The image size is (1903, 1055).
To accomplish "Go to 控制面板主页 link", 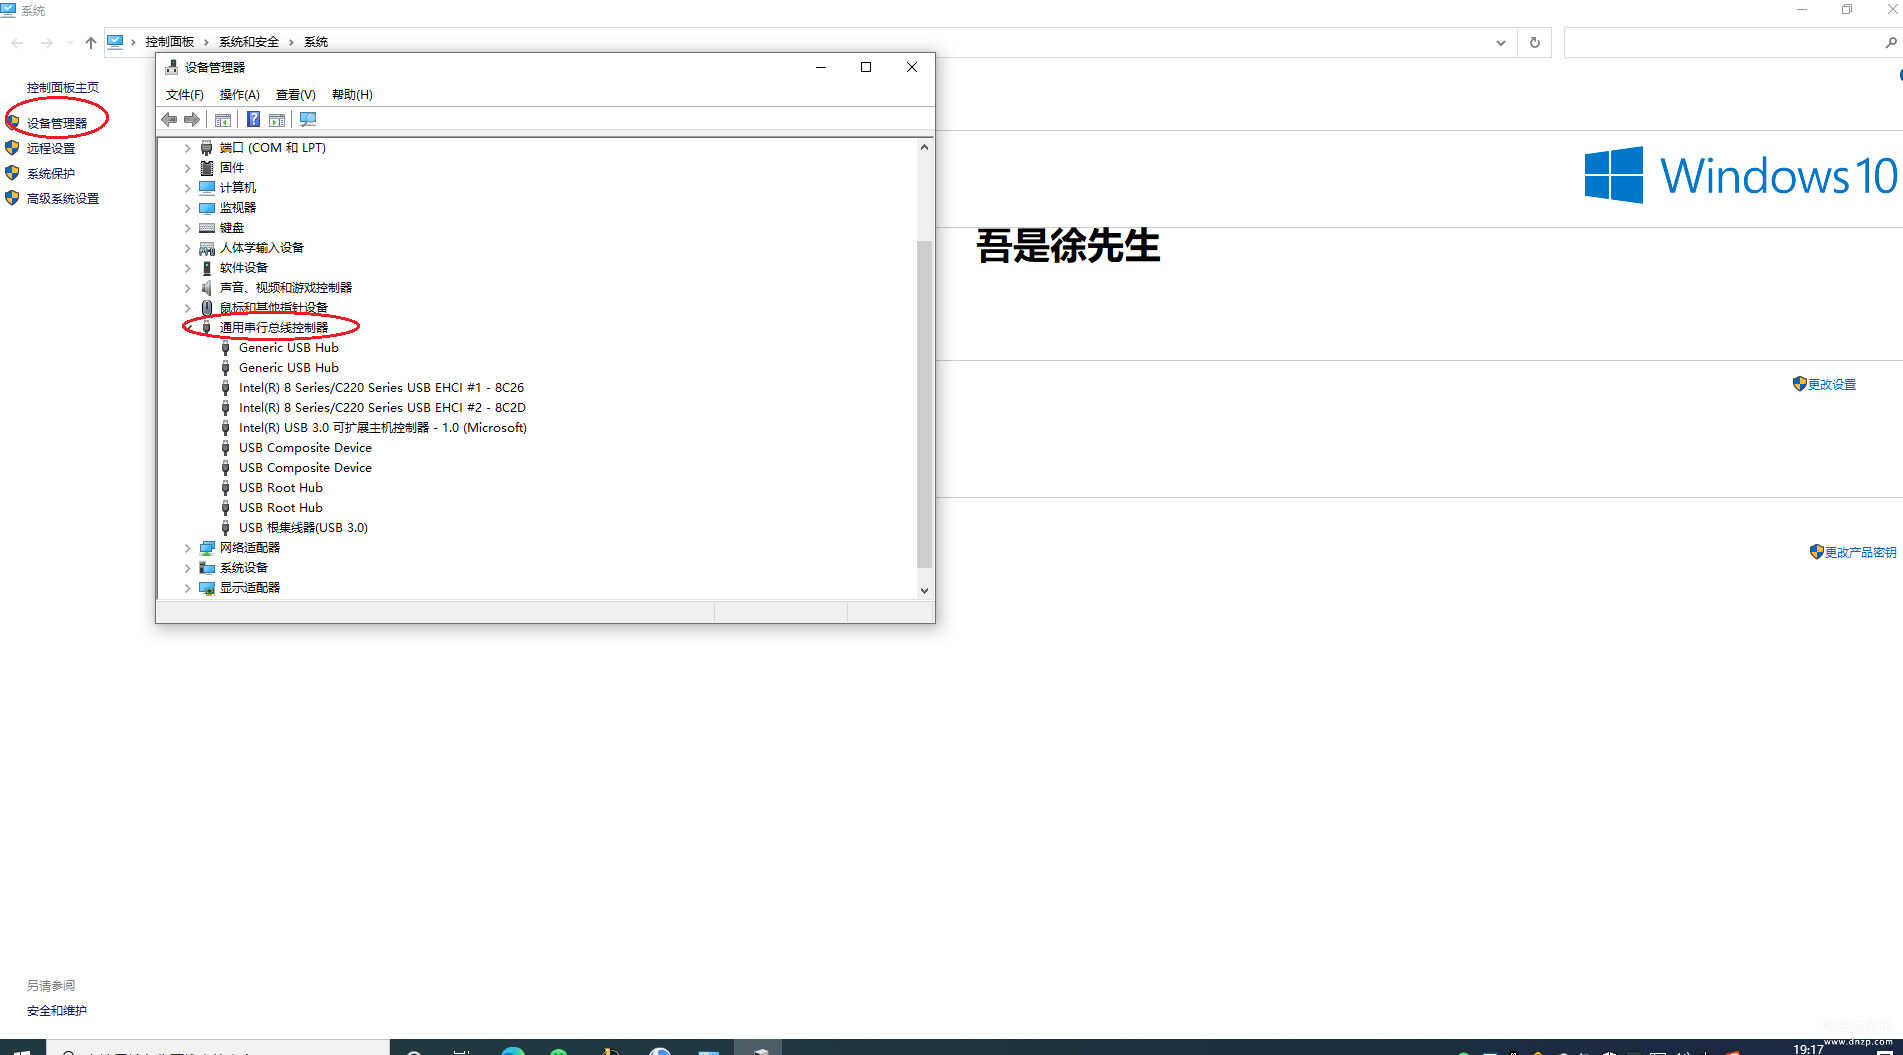I will [63, 88].
